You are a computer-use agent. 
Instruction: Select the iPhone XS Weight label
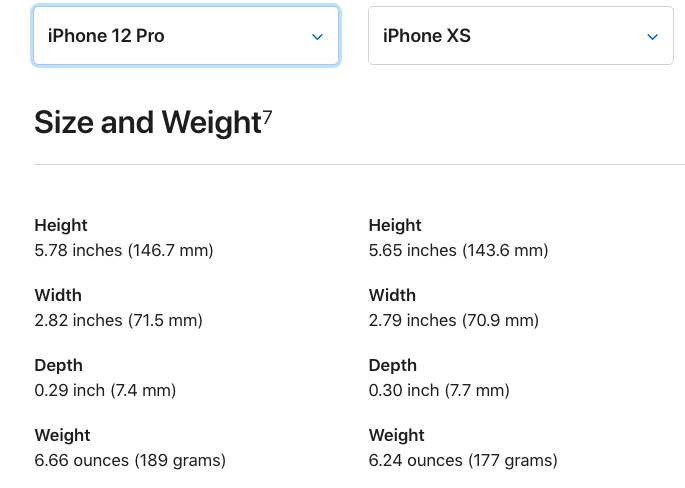click(x=397, y=435)
